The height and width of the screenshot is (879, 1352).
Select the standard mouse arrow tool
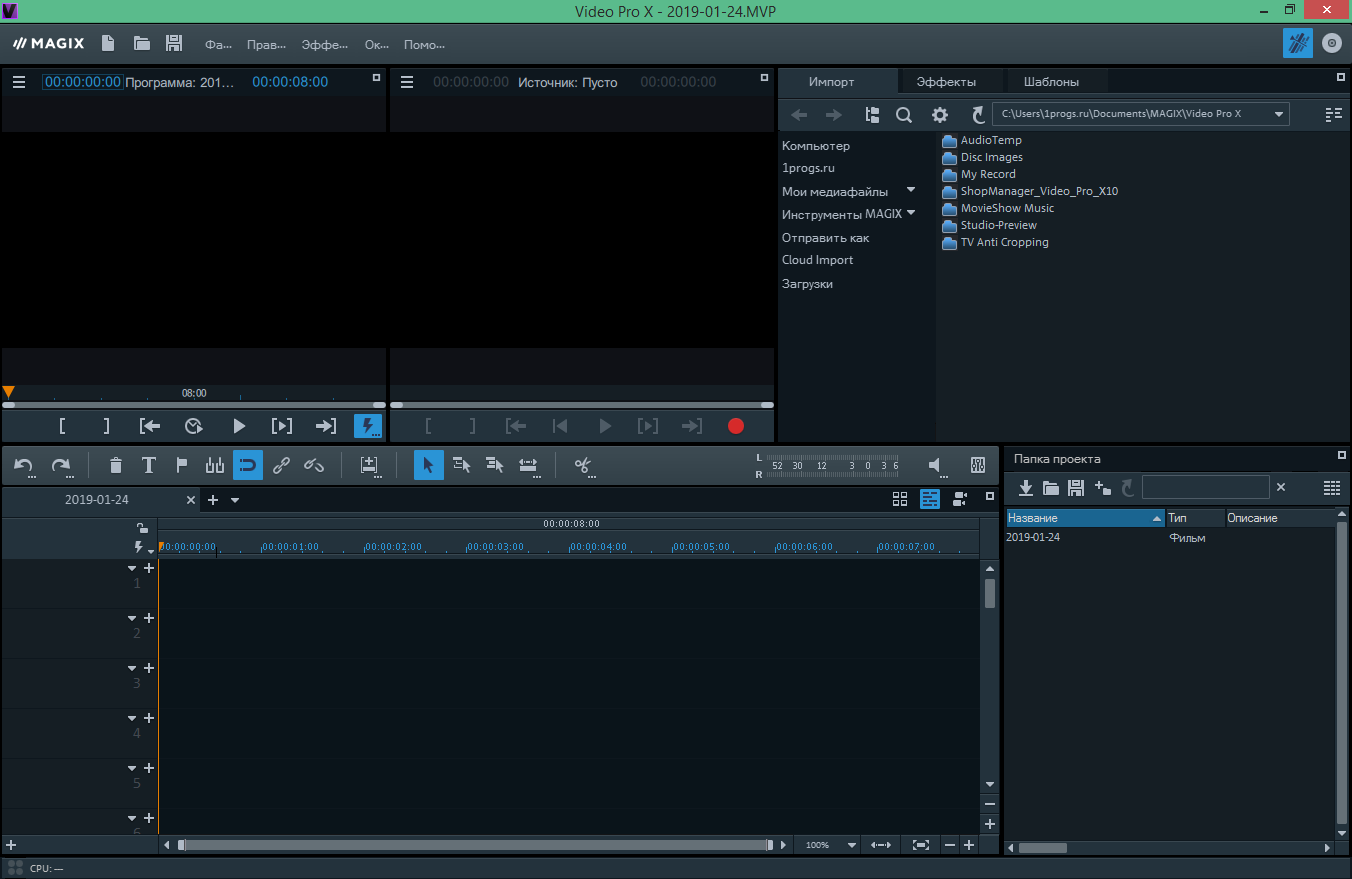[x=428, y=465]
